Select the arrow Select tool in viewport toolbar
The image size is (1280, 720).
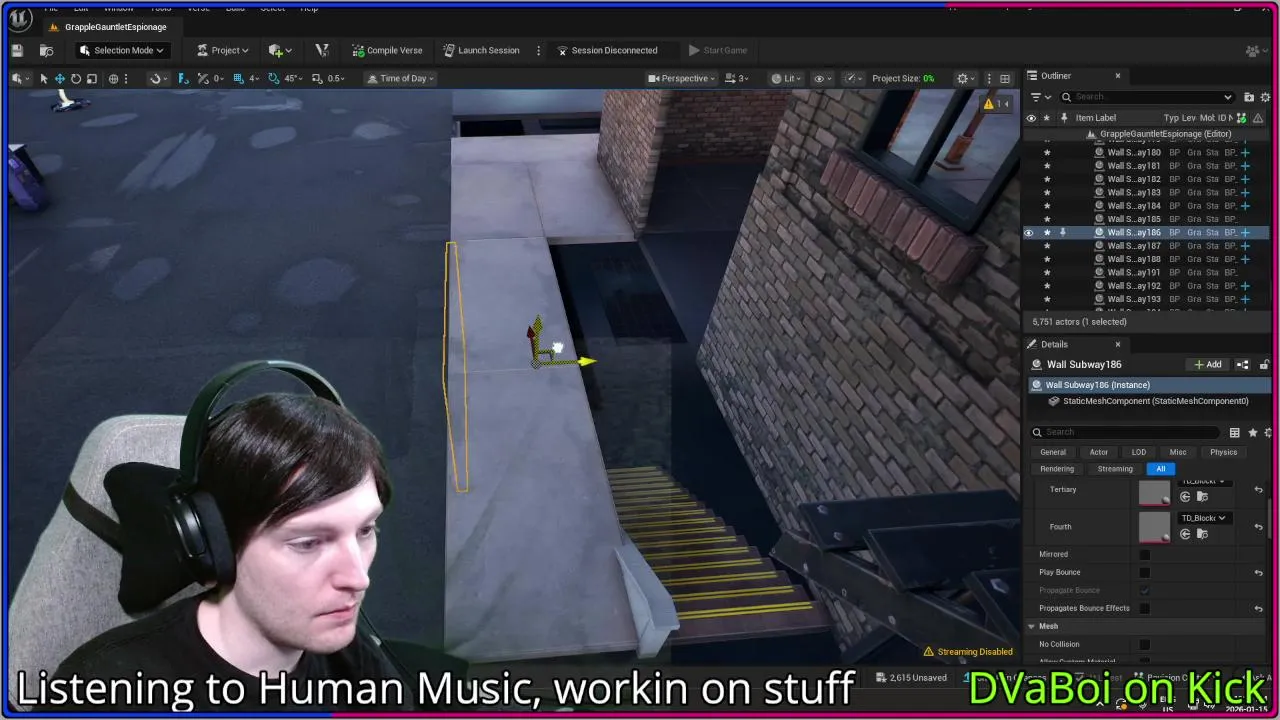[43, 78]
